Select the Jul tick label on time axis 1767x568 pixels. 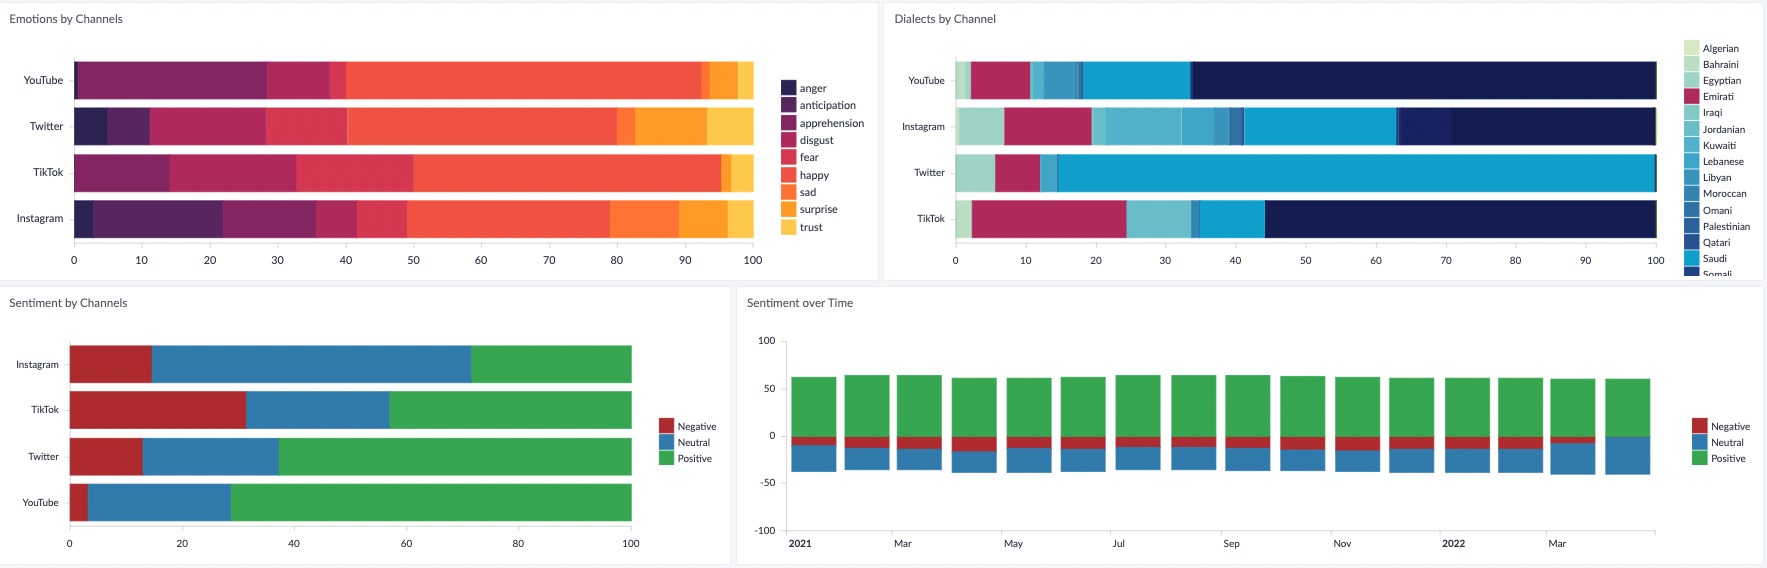(1118, 544)
